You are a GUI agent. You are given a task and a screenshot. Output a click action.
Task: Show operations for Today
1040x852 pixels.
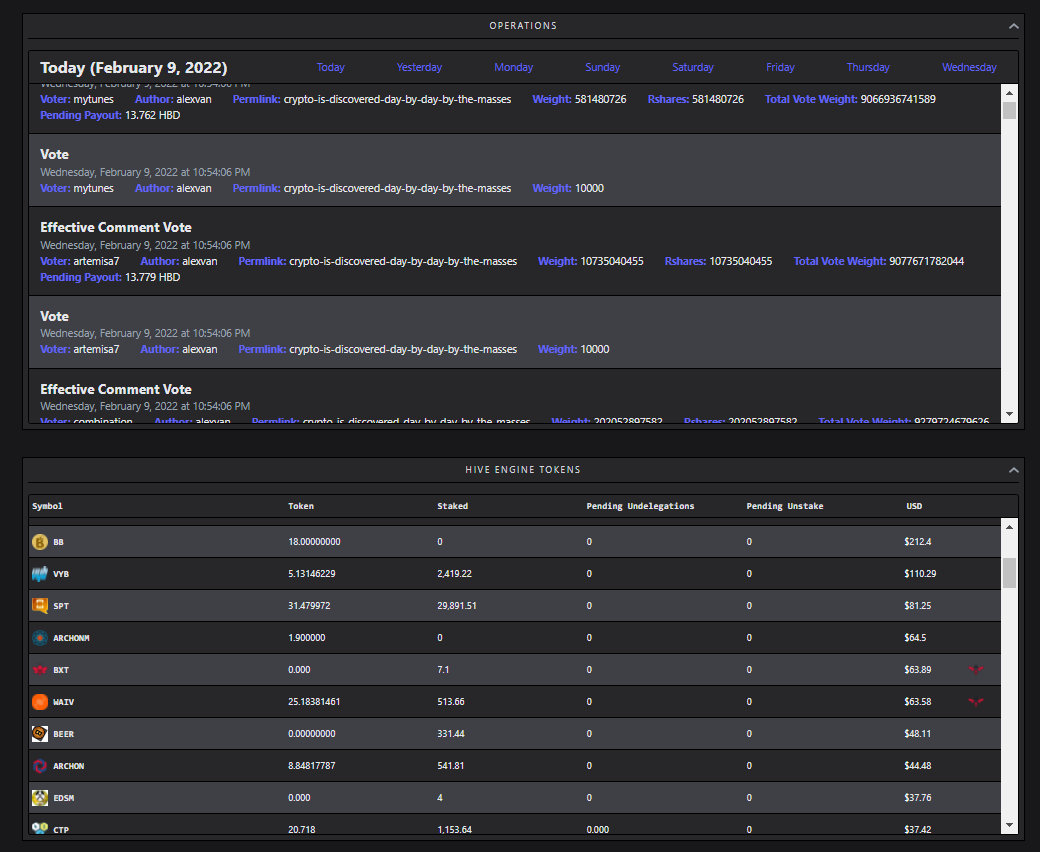(330, 67)
